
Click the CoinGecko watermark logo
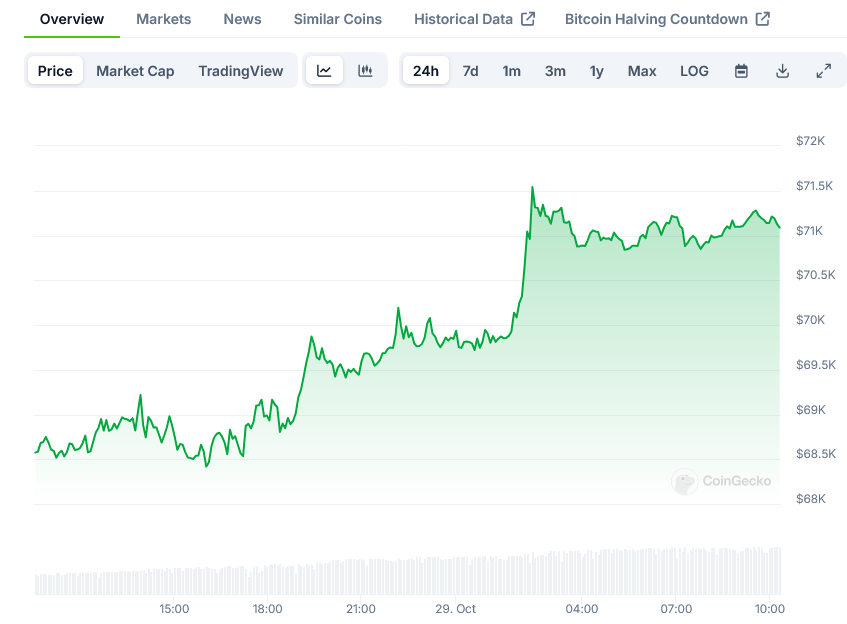pyautogui.click(x=685, y=481)
